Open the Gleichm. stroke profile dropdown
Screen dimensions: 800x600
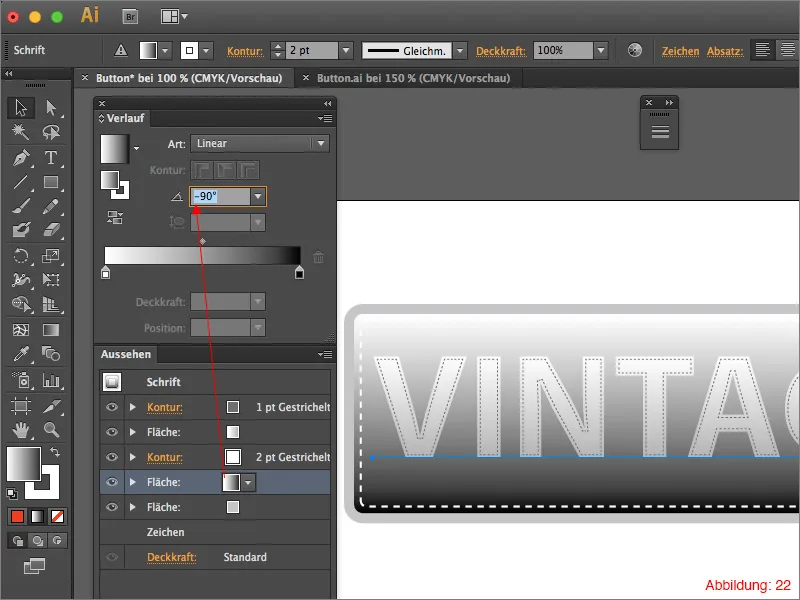[460, 51]
